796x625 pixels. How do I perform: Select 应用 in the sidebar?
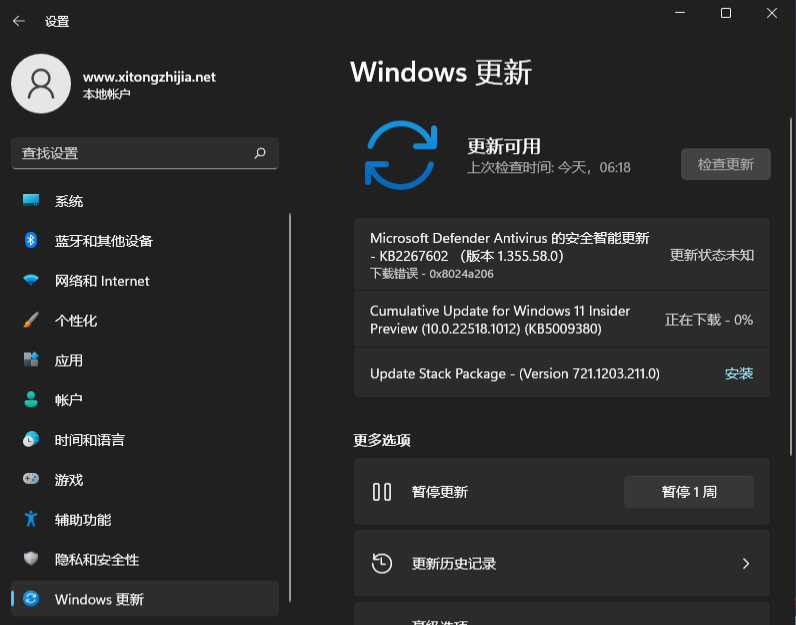[145, 360]
